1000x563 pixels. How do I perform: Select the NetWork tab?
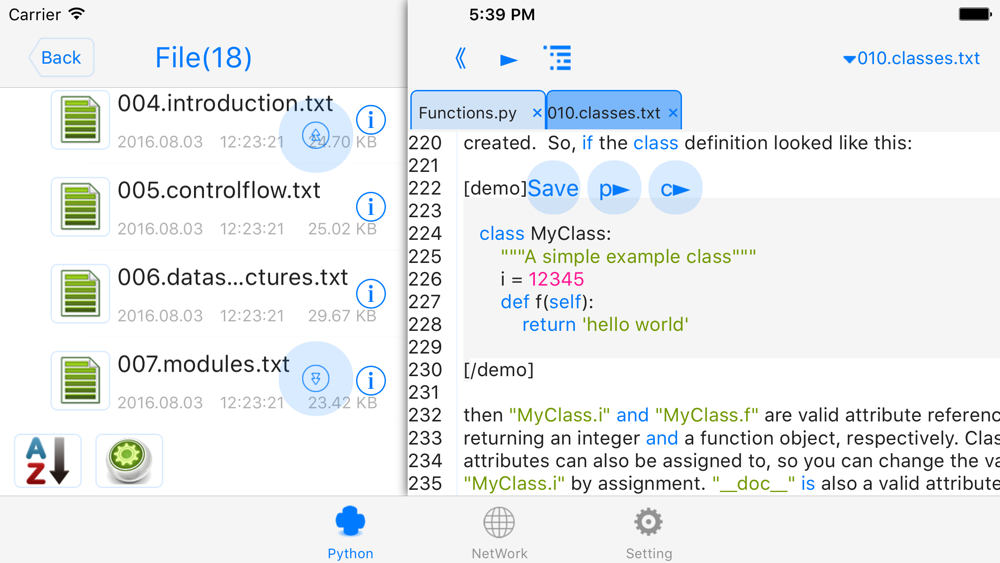pyautogui.click(x=499, y=532)
